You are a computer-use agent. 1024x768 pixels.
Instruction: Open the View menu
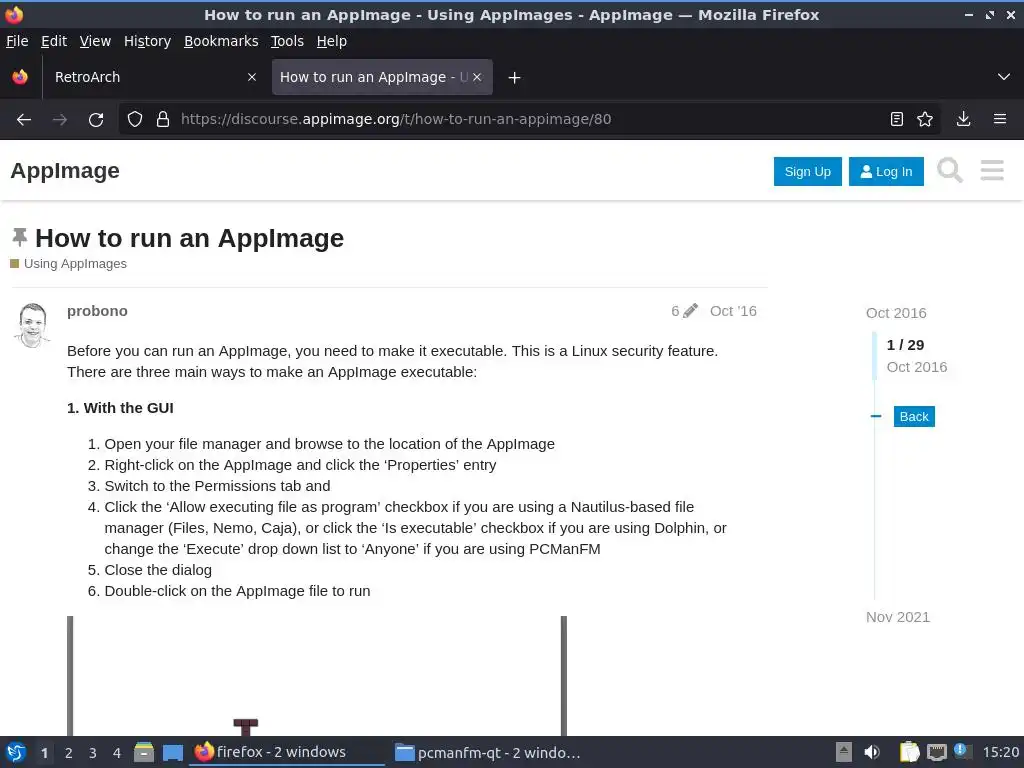coord(95,41)
